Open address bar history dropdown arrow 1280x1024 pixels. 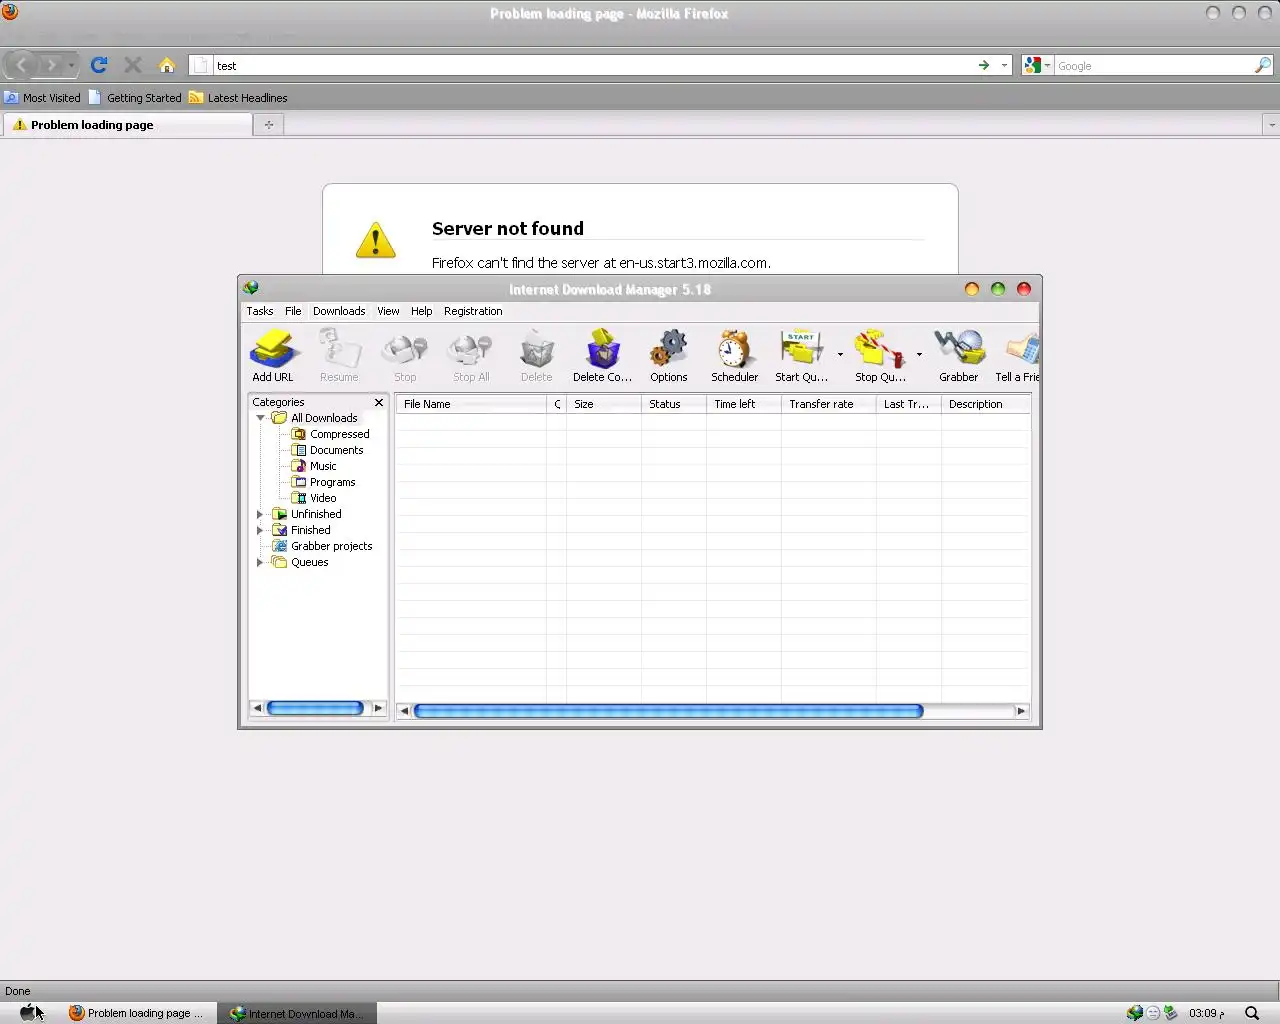(x=1004, y=65)
